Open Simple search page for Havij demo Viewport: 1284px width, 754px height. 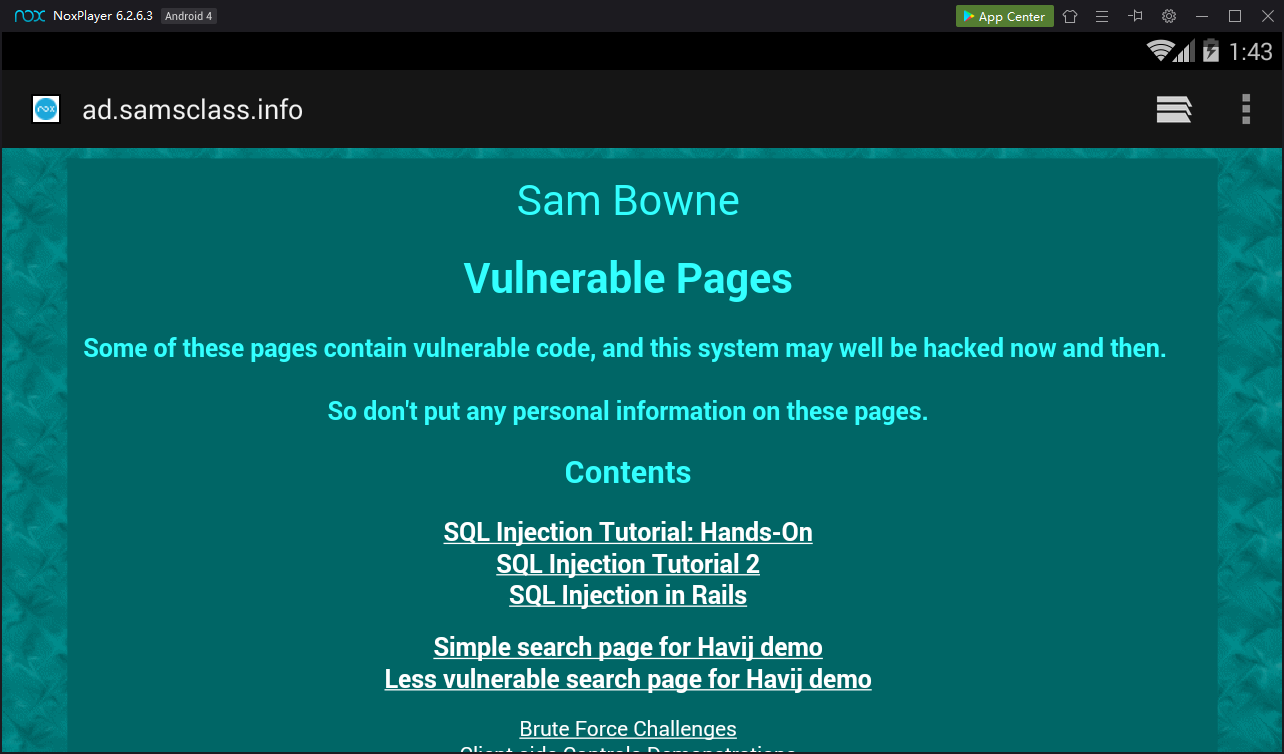click(x=628, y=647)
